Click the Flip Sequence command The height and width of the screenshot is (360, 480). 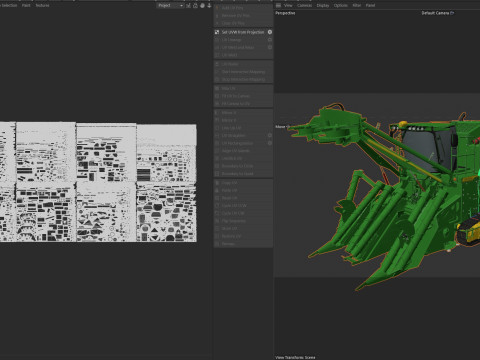[243, 221]
